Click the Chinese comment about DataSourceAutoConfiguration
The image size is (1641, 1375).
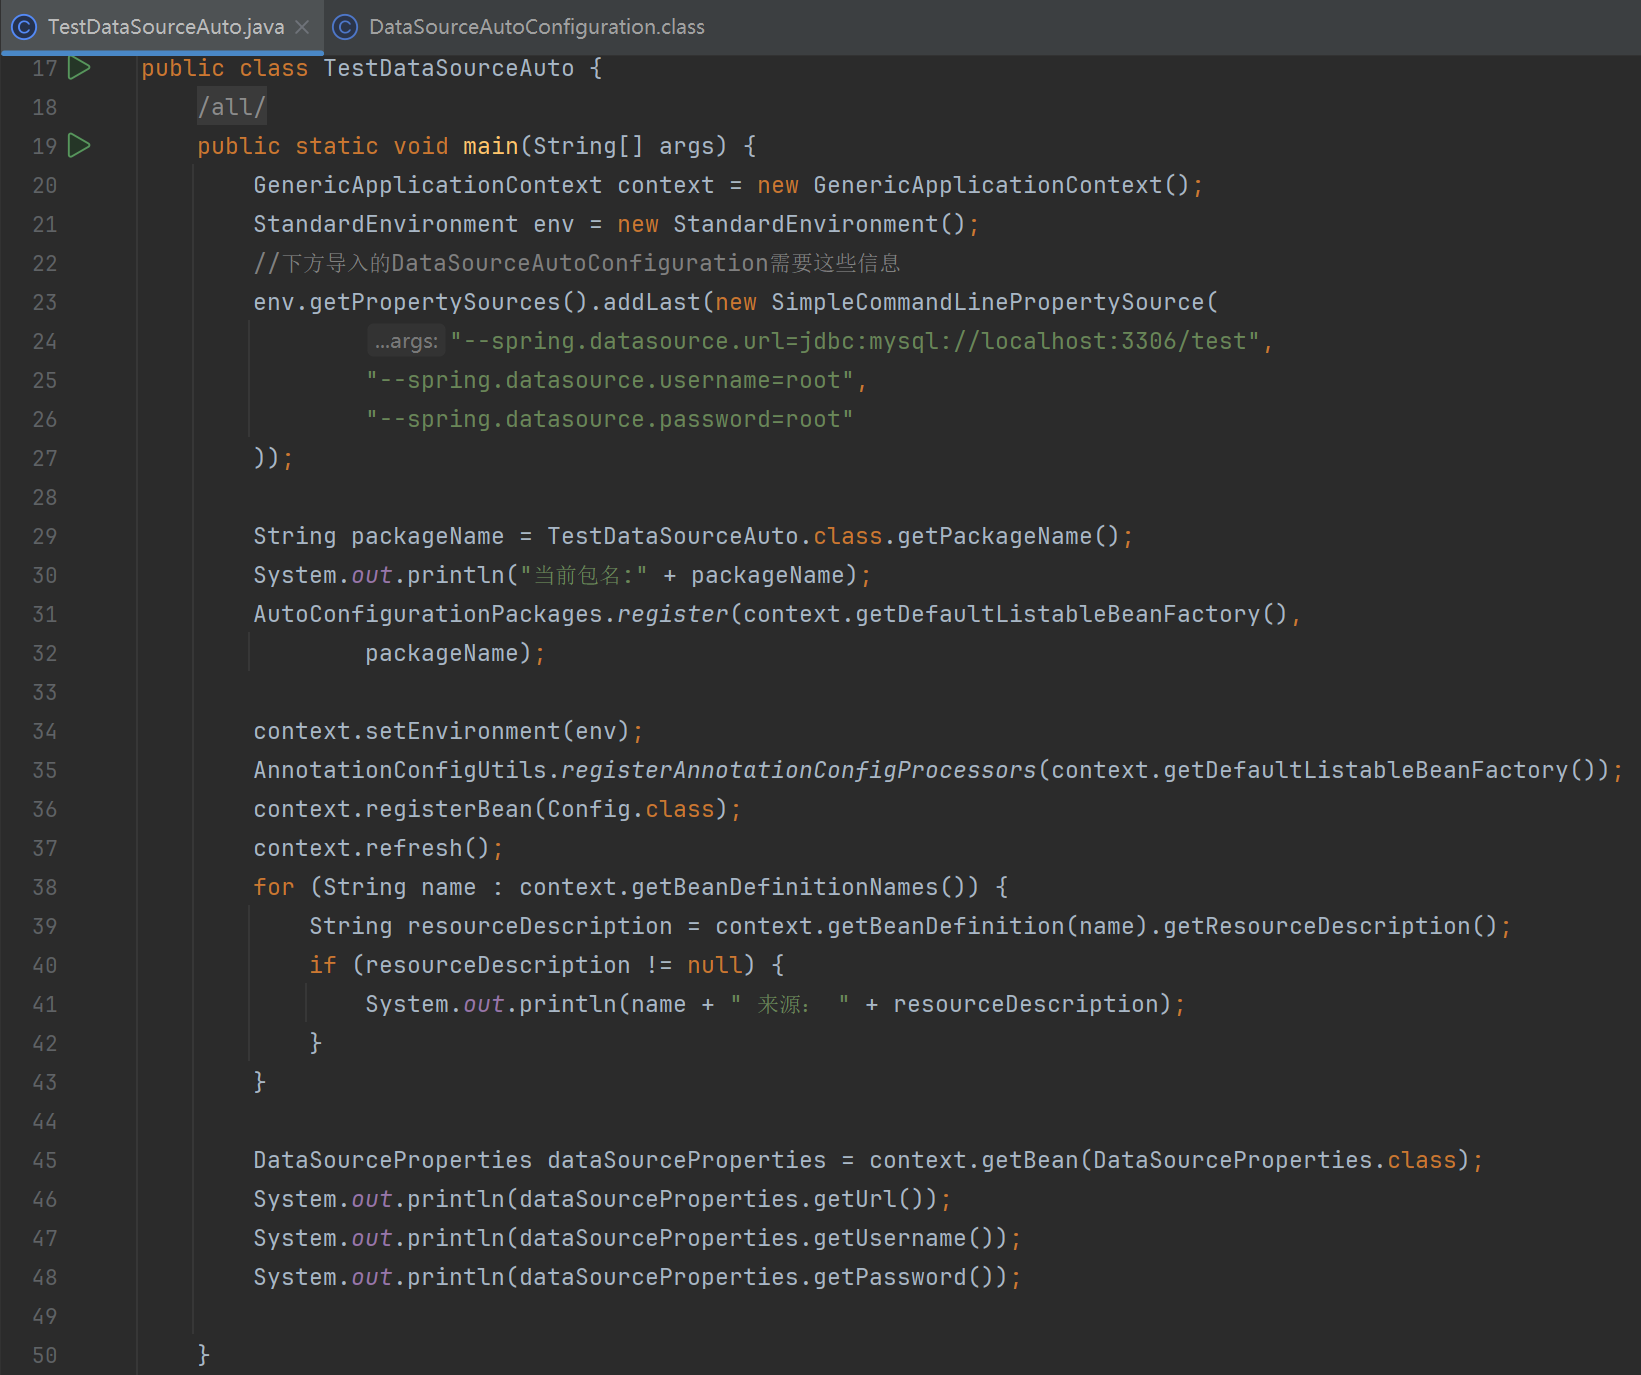tap(577, 264)
